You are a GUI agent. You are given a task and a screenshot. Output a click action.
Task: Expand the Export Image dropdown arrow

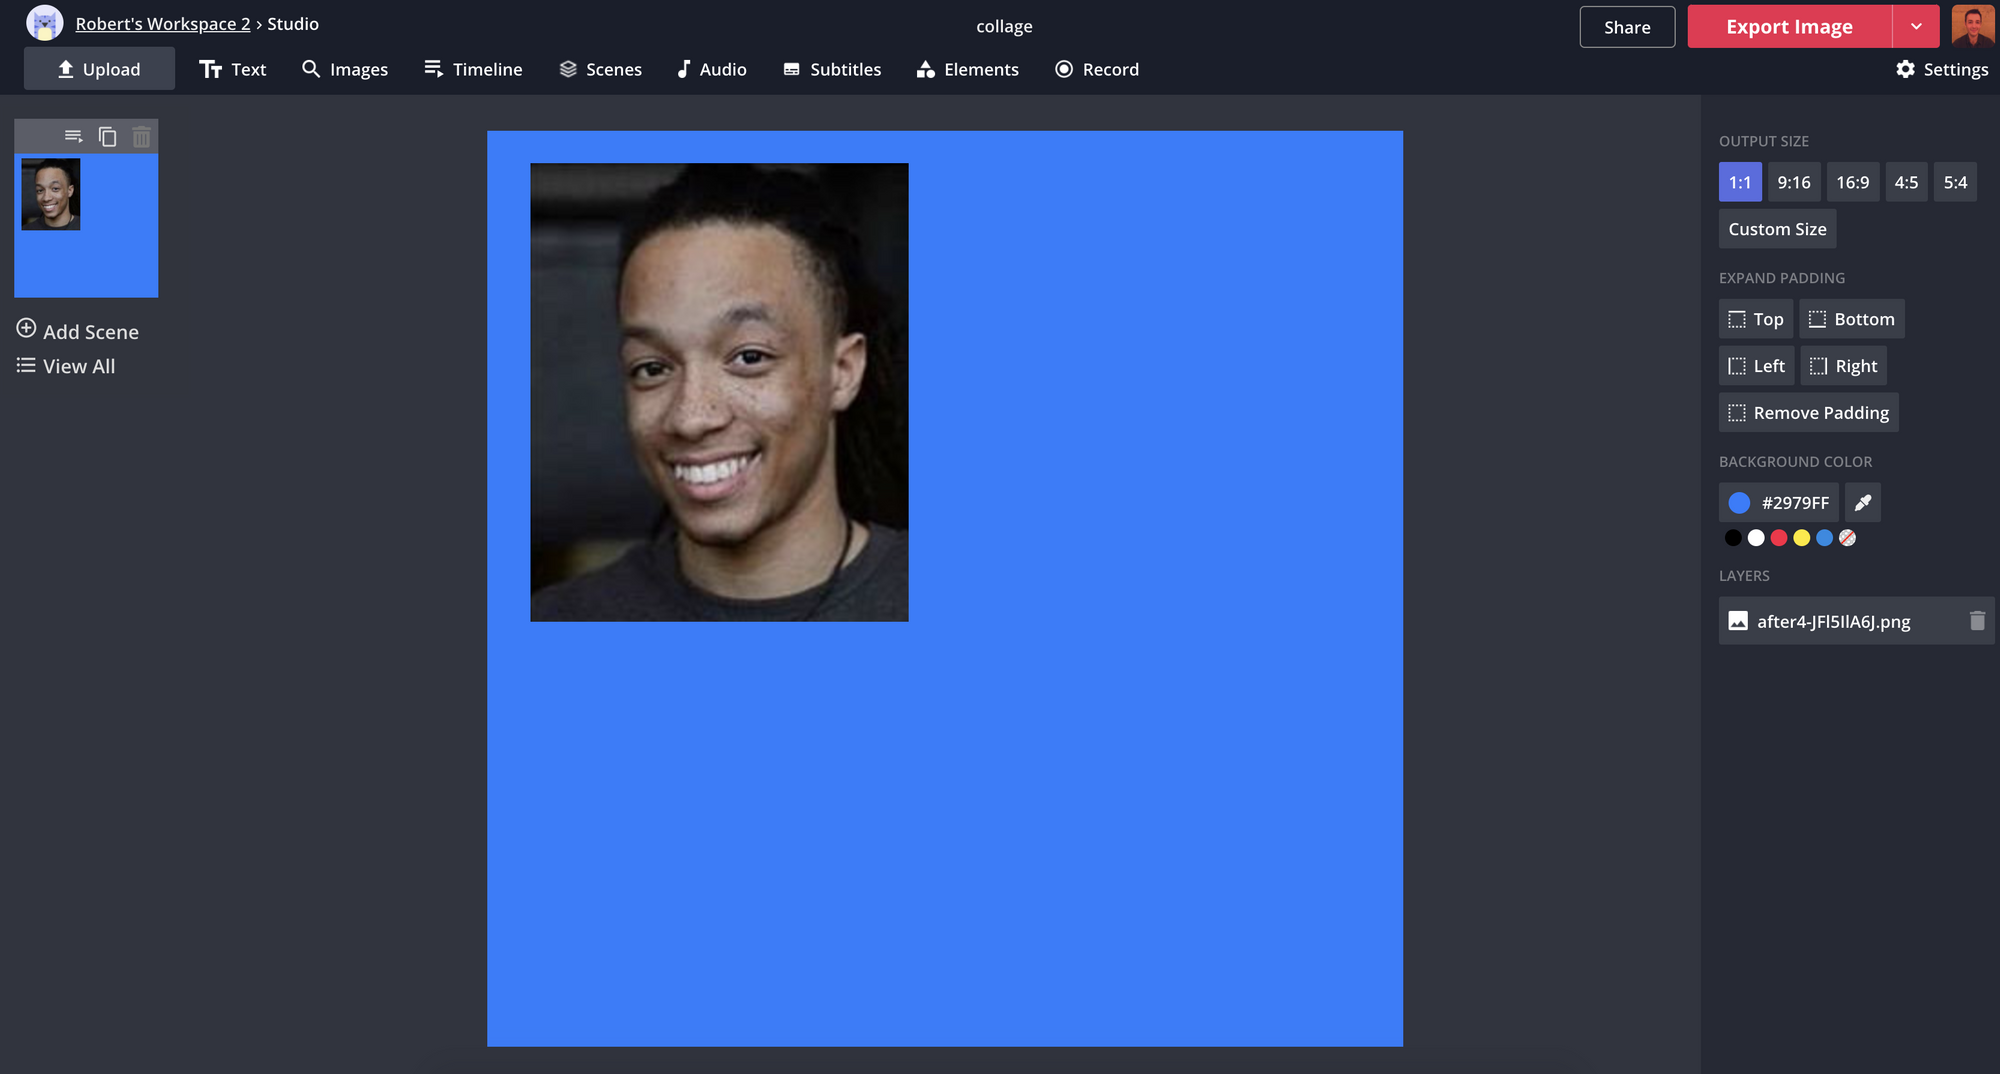[1915, 27]
